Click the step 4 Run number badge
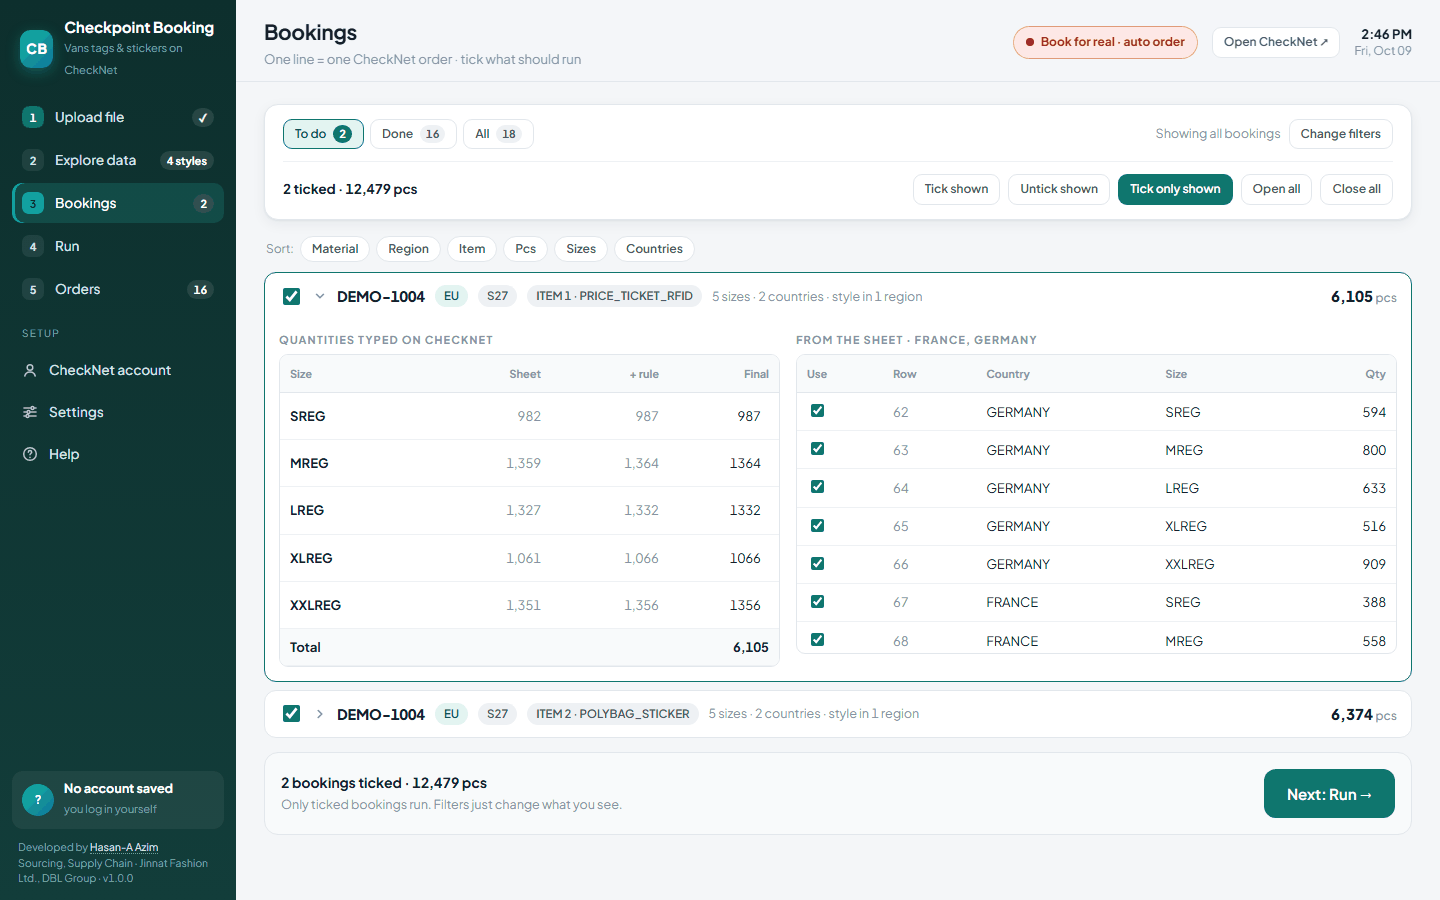The height and width of the screenshot is (900, 1440). 33,247
